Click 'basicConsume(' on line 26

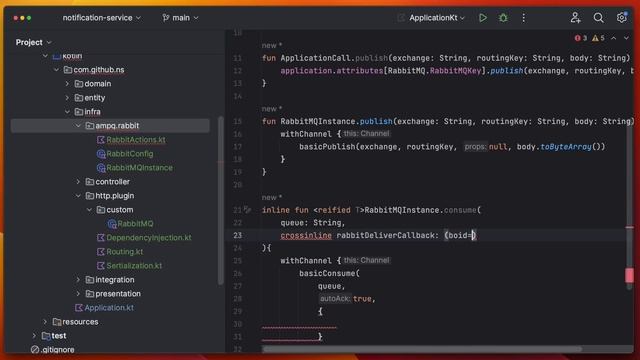(x=329, y=273)
